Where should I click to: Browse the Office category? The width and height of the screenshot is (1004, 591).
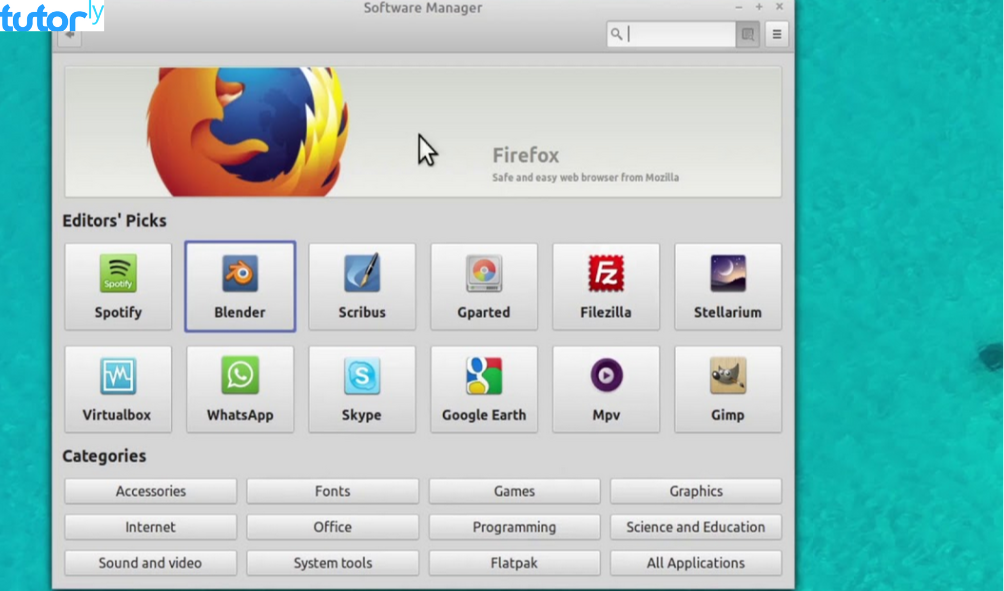click(332, 527)
